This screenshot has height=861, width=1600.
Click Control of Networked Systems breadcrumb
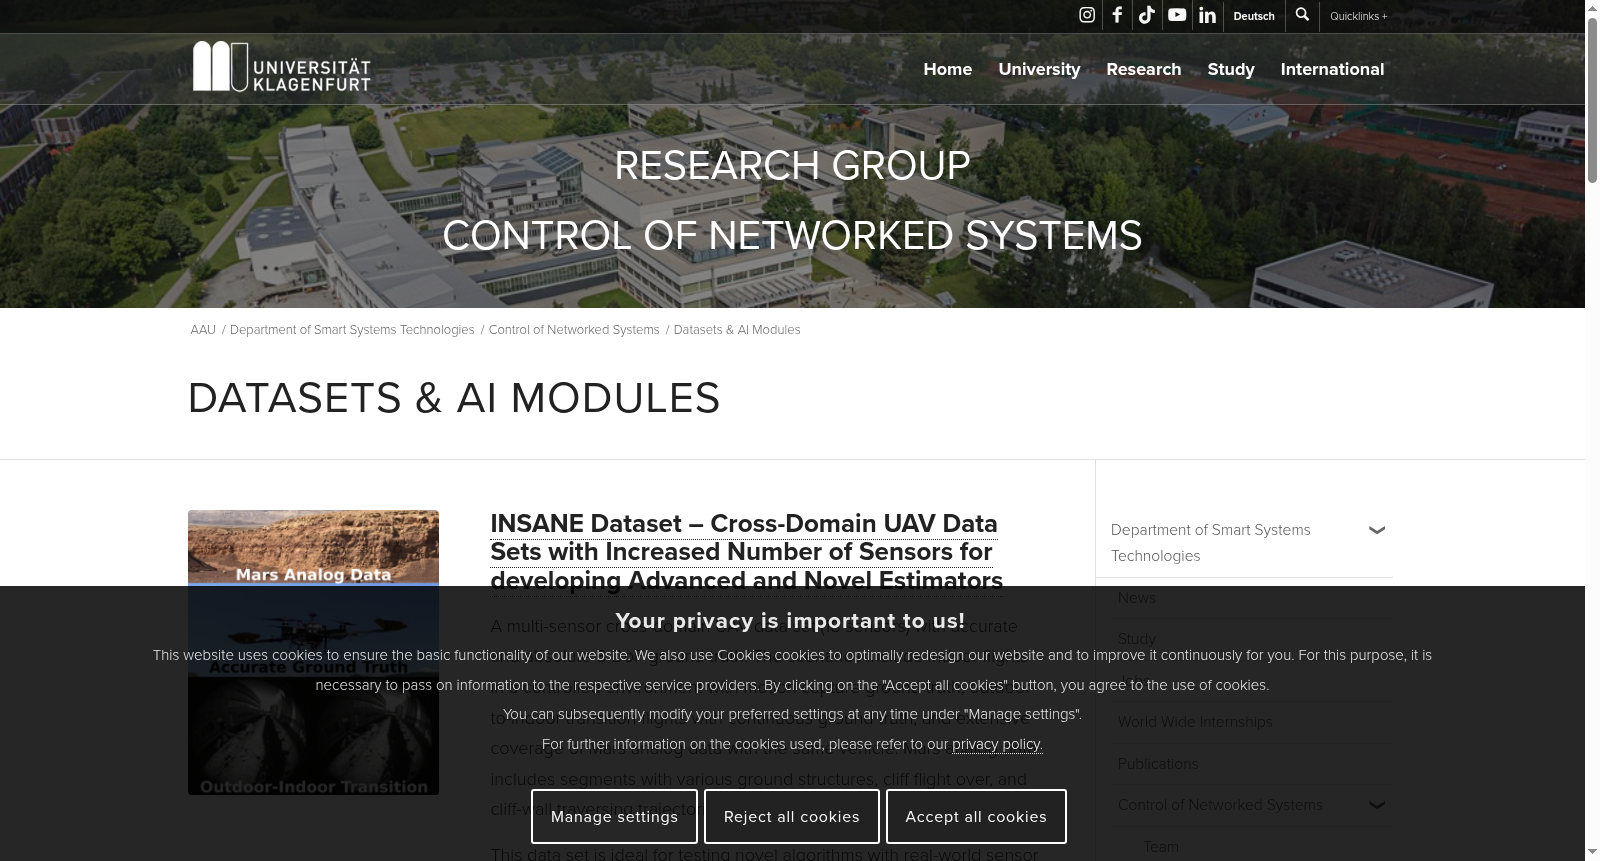[x=574, y=330]
